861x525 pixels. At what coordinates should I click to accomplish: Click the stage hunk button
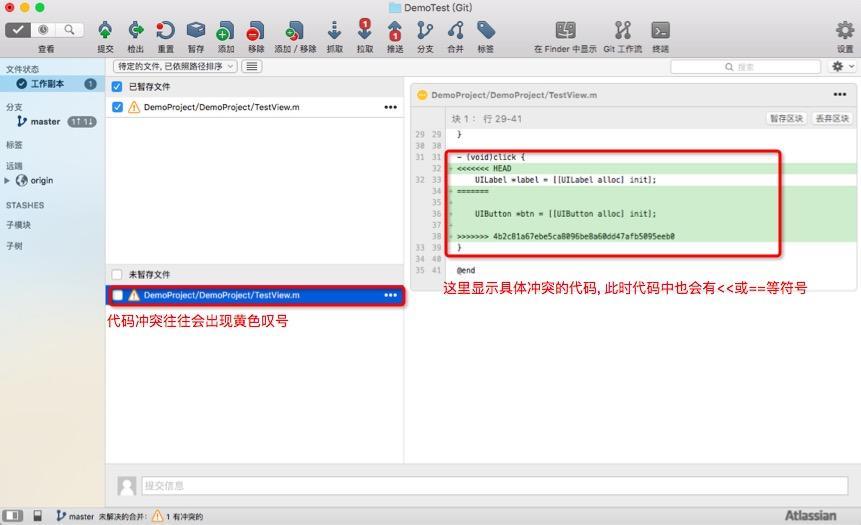786,118
